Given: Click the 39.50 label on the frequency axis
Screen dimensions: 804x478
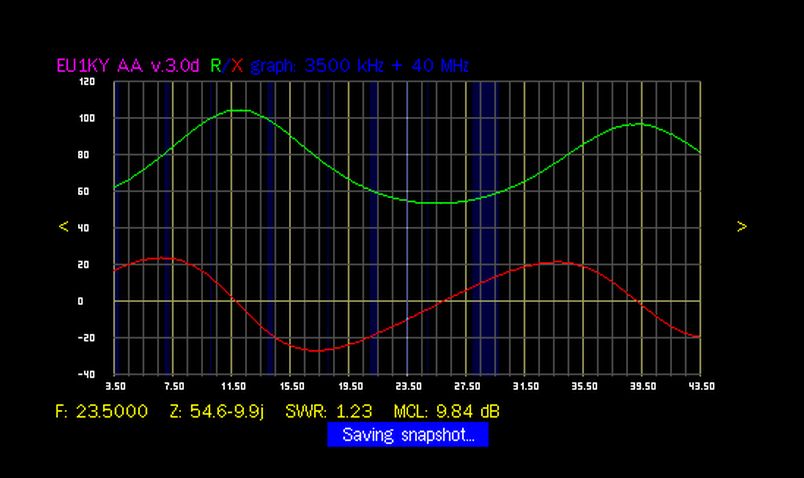Looking at the screenshot, I should pyautogui.click(x=642, y=385).
